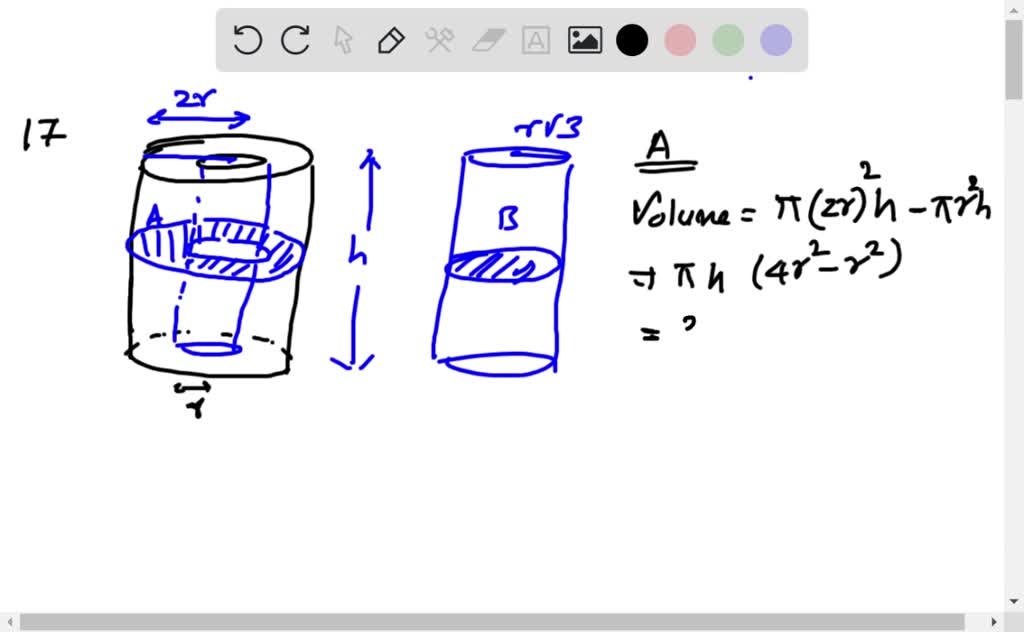The image size is (1024, 632).
Task: Click the scroll-up arrow on the right scrollbar
Action: click(1015, 8)
